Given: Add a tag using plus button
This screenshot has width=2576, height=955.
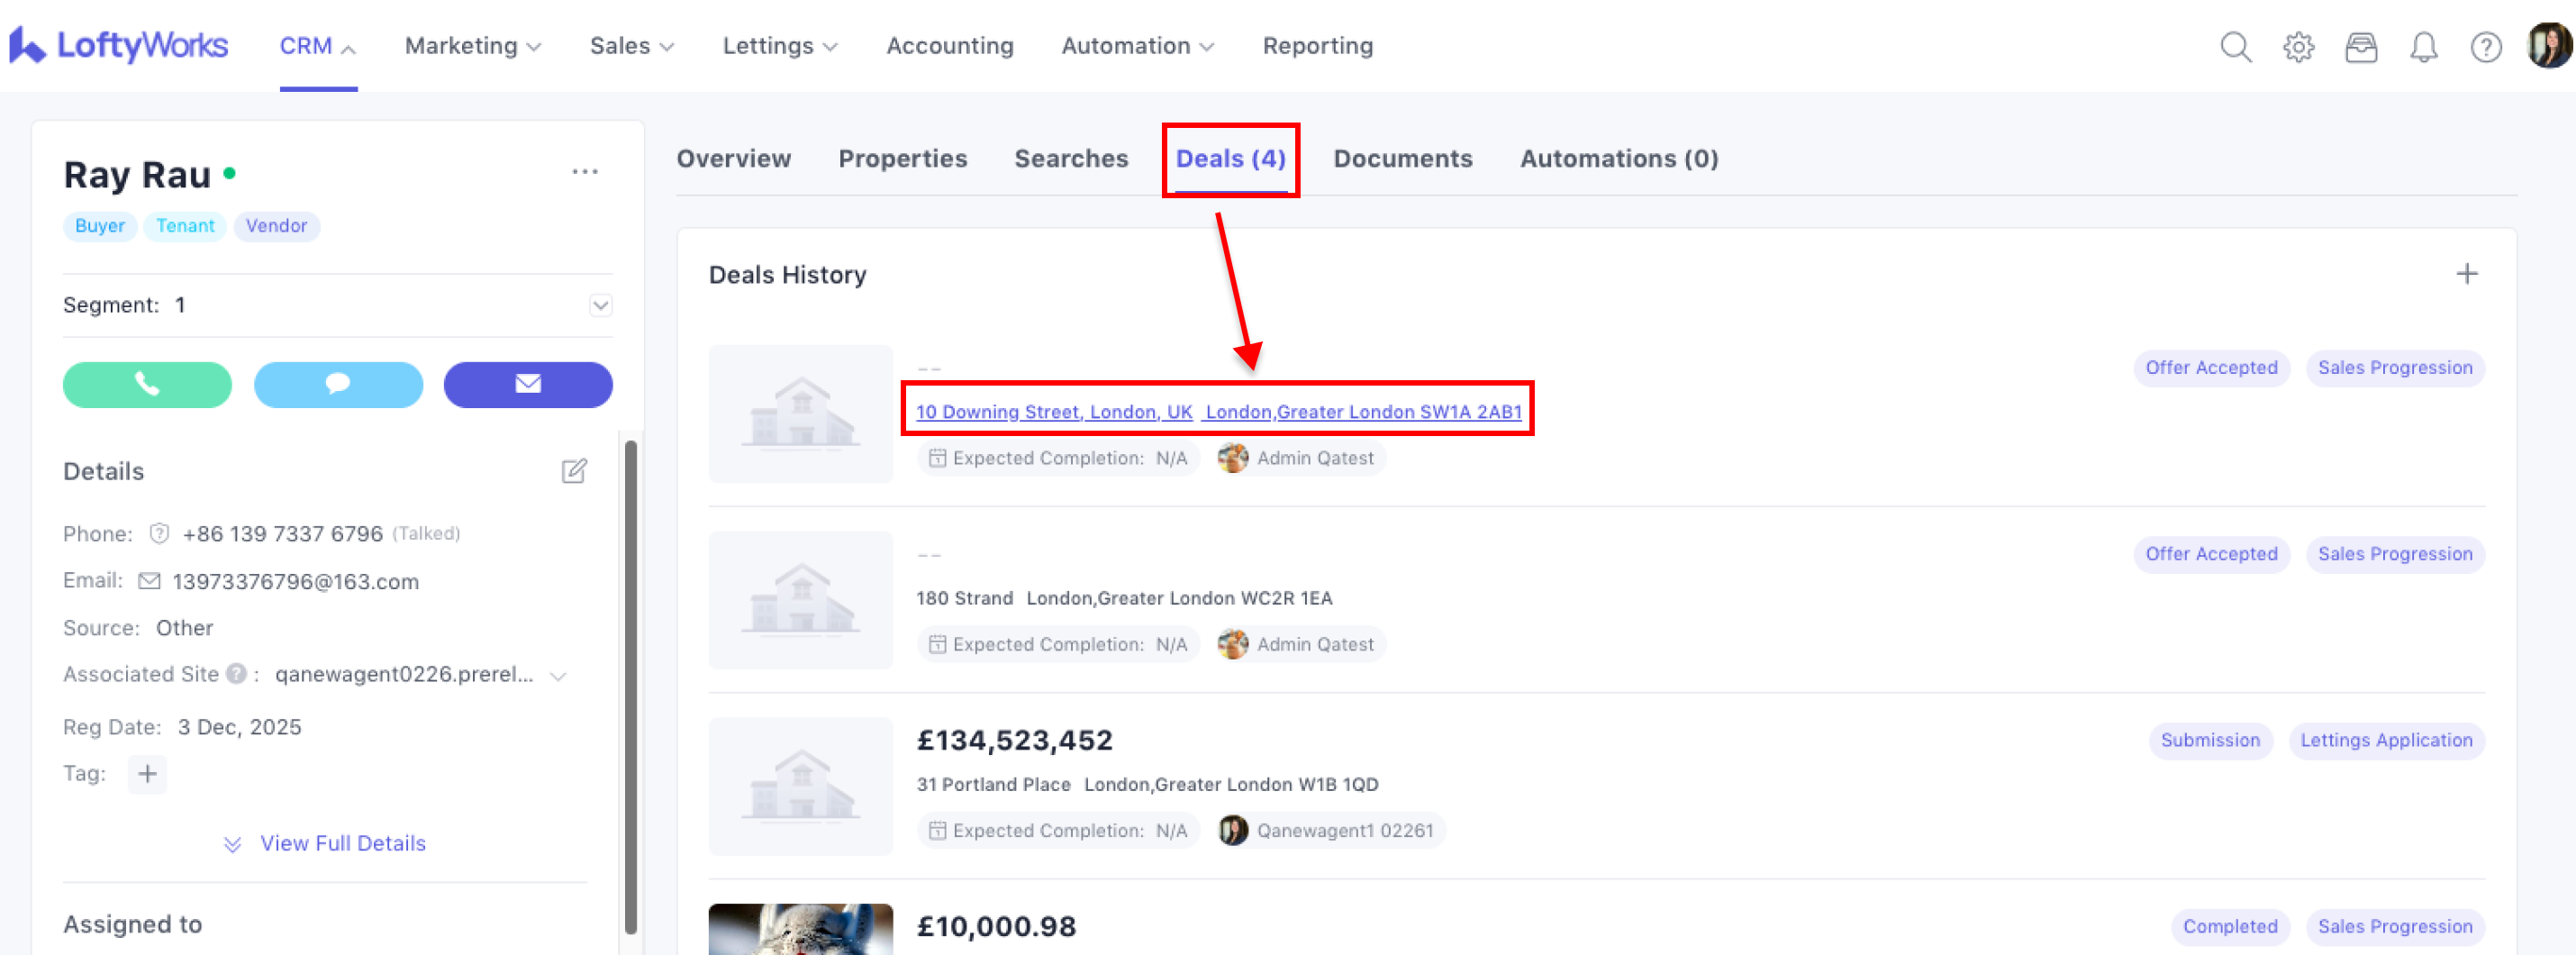Looking at the screenshot, I should point(147,774).
